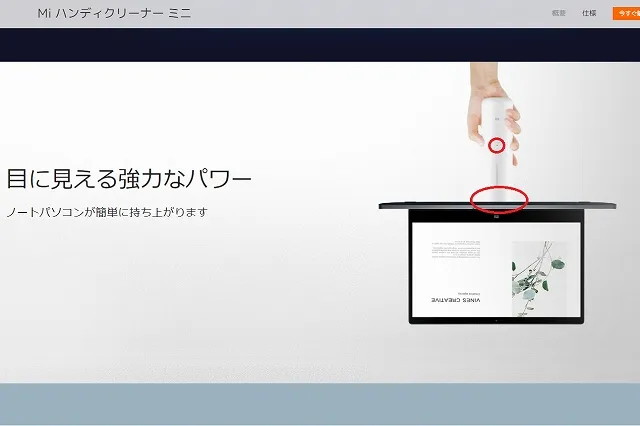
Task: Open the 概要 overview tab
Action: click(x=558, y=13)
